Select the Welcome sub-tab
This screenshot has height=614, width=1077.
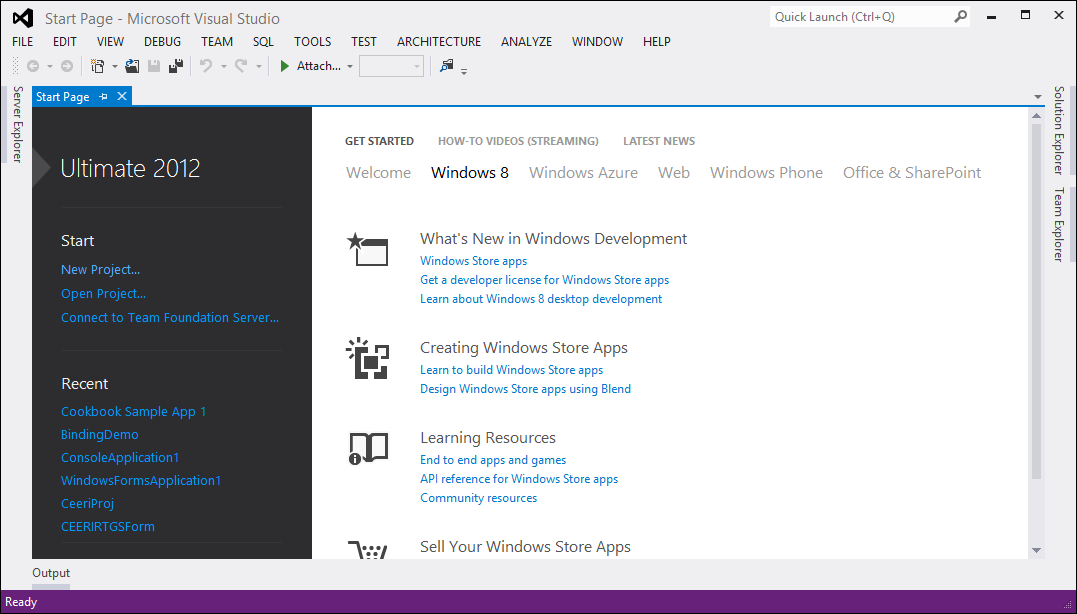point(378,172)
